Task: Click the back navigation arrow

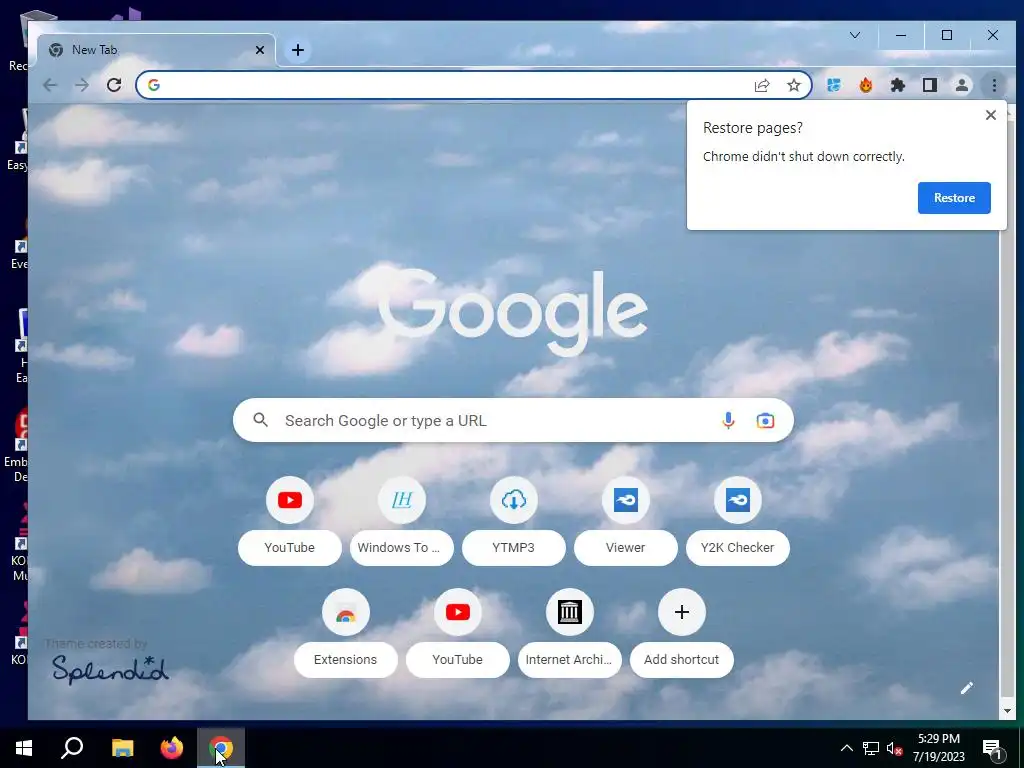Action: coord(50,85)
